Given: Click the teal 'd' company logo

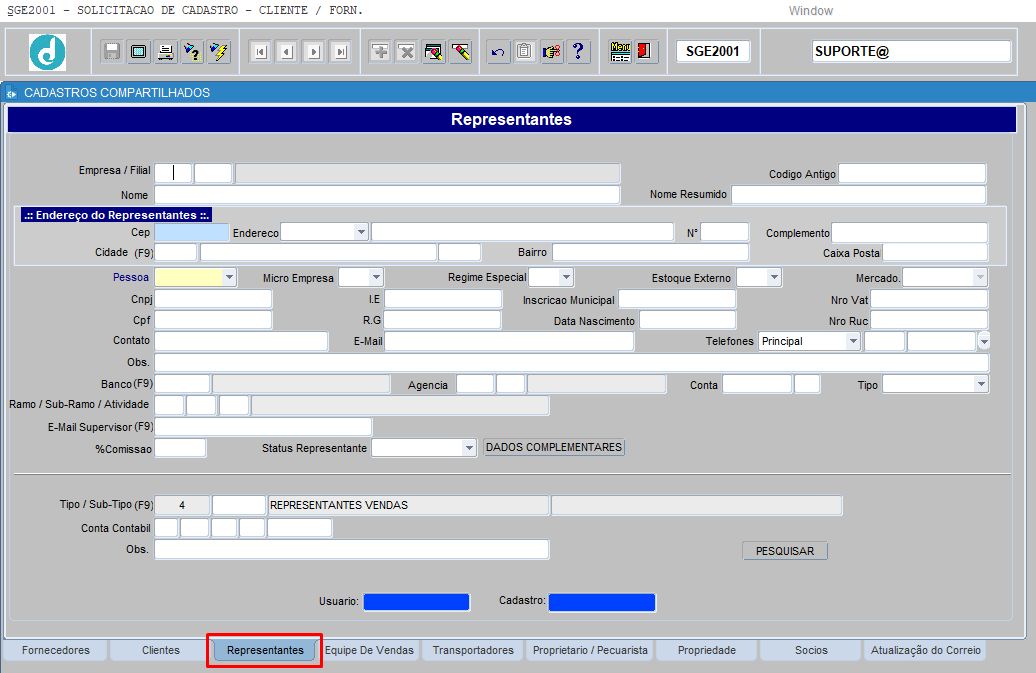Looking at the screenshot, I should 48,52.
